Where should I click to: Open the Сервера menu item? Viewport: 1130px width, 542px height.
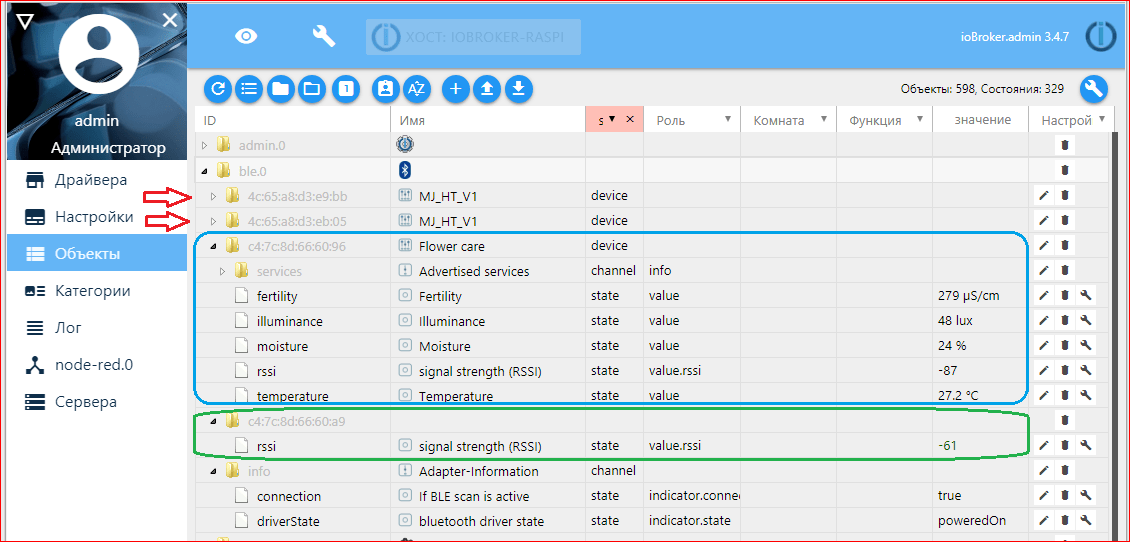click(x=97, y=401)
